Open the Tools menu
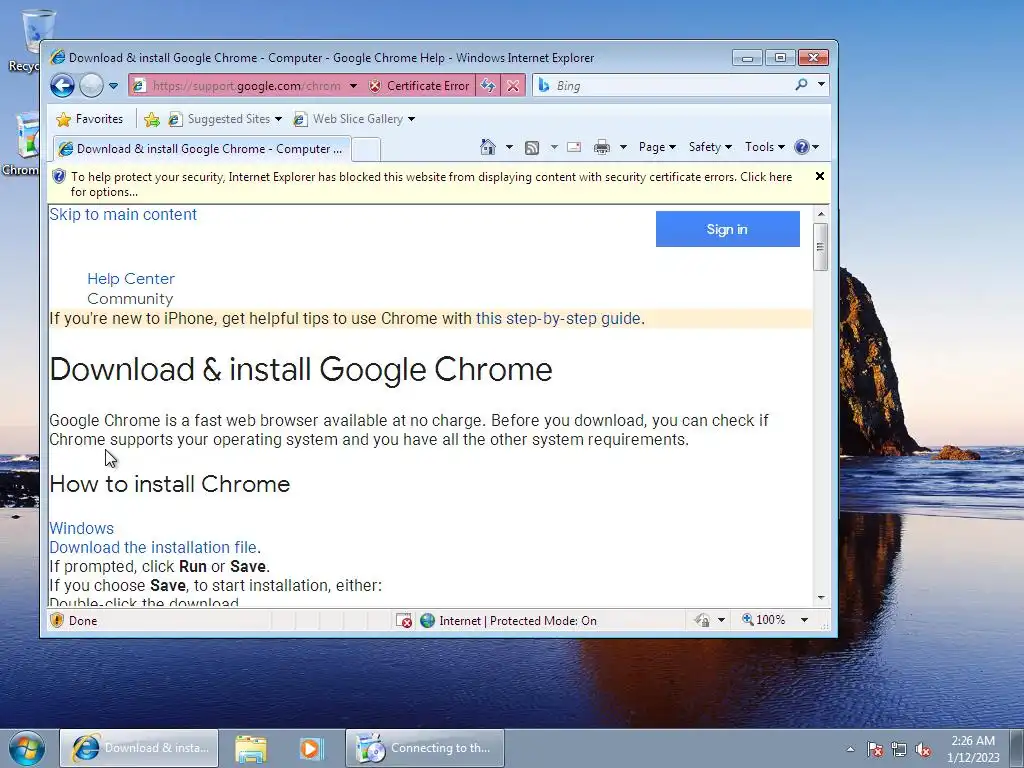Screen dimensions: 1024x768 [x=765, y=147]
